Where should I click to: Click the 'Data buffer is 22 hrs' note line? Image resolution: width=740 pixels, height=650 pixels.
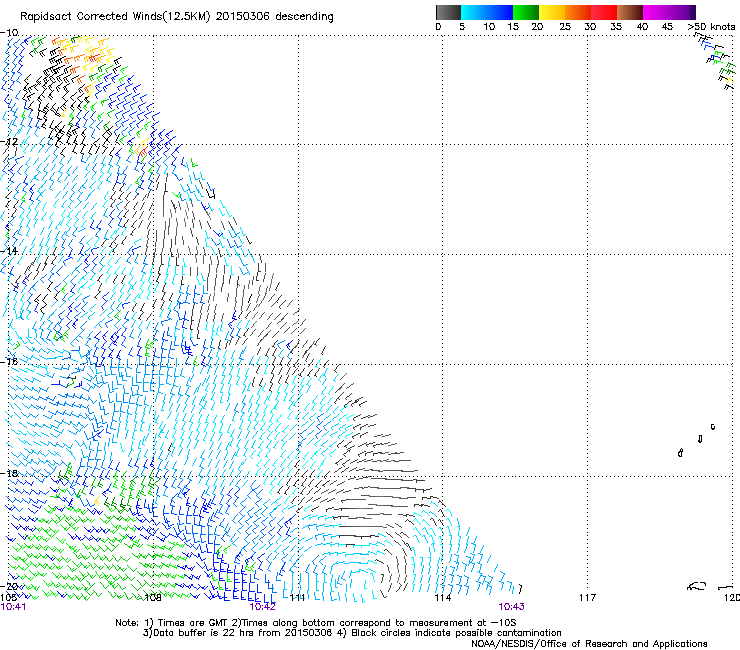[x=352, y=633]
